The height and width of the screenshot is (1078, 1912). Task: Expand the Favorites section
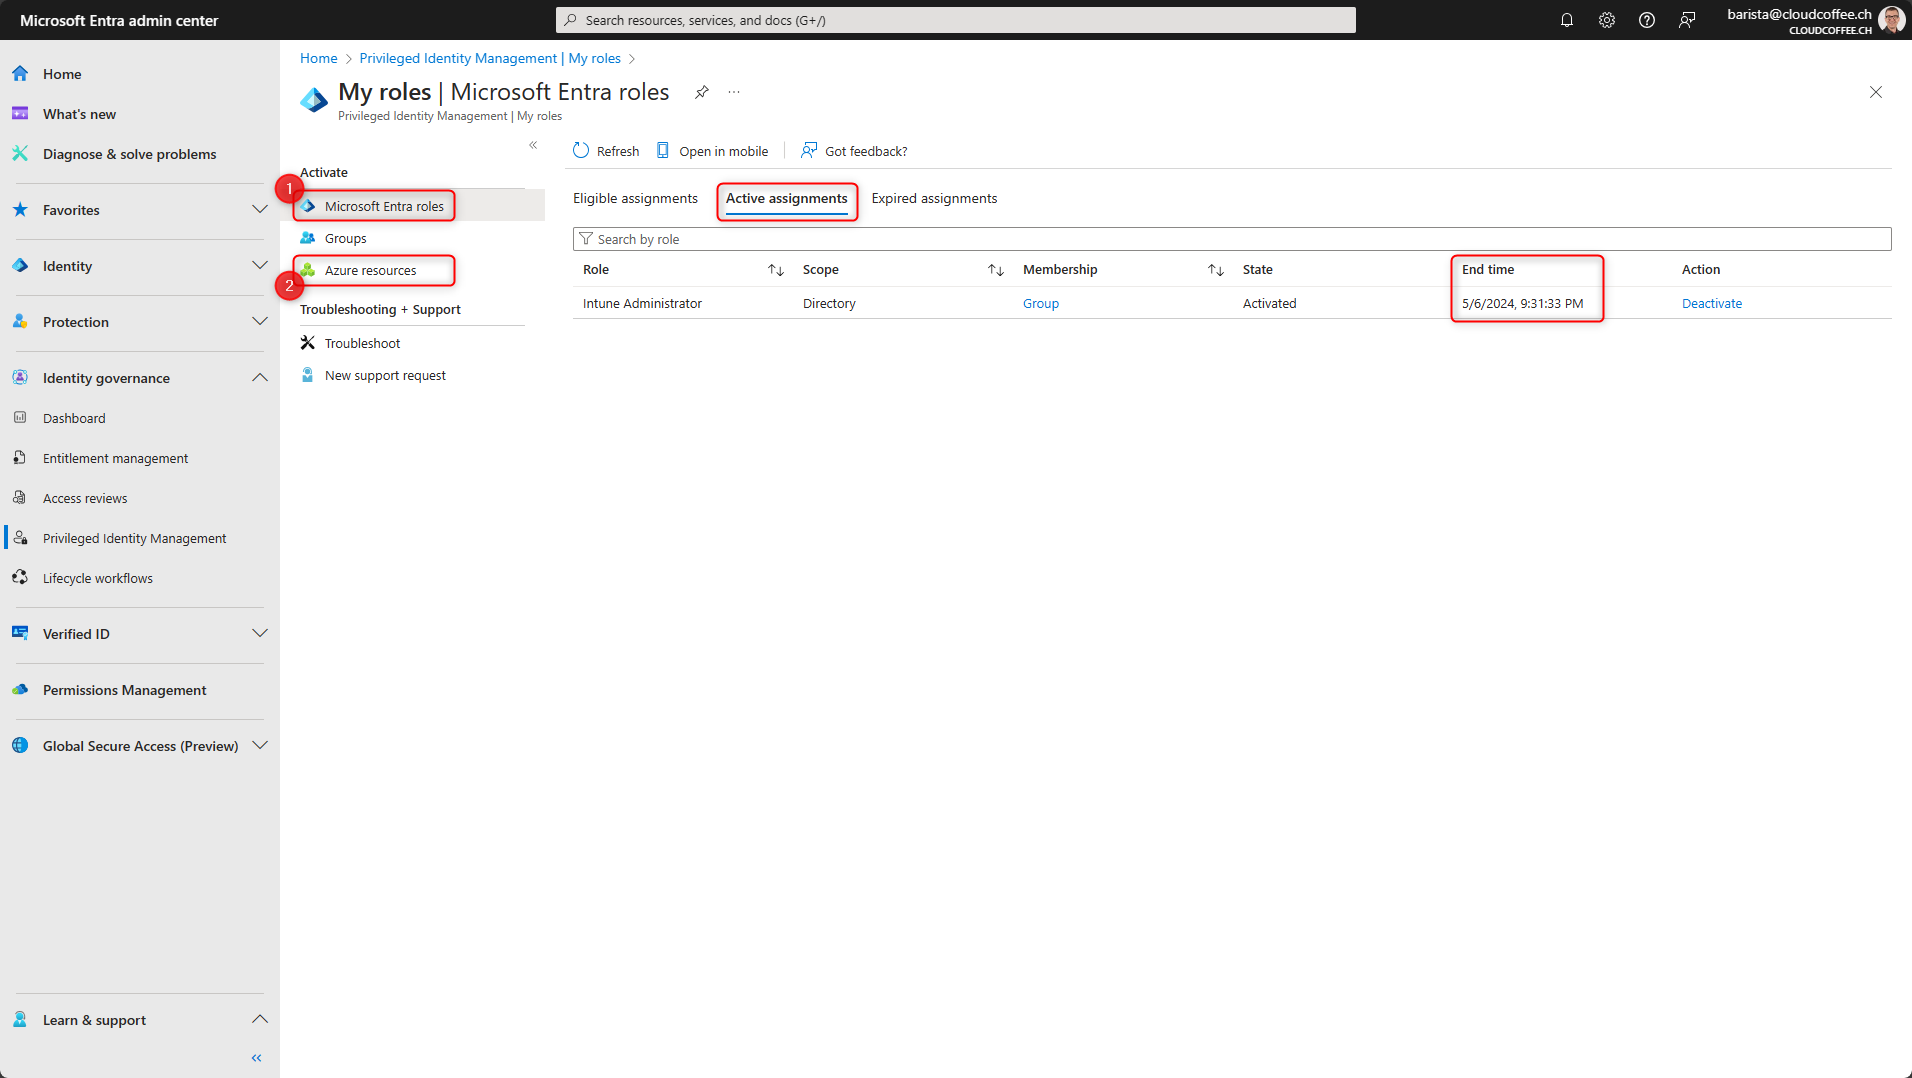(x=260, y=210)
